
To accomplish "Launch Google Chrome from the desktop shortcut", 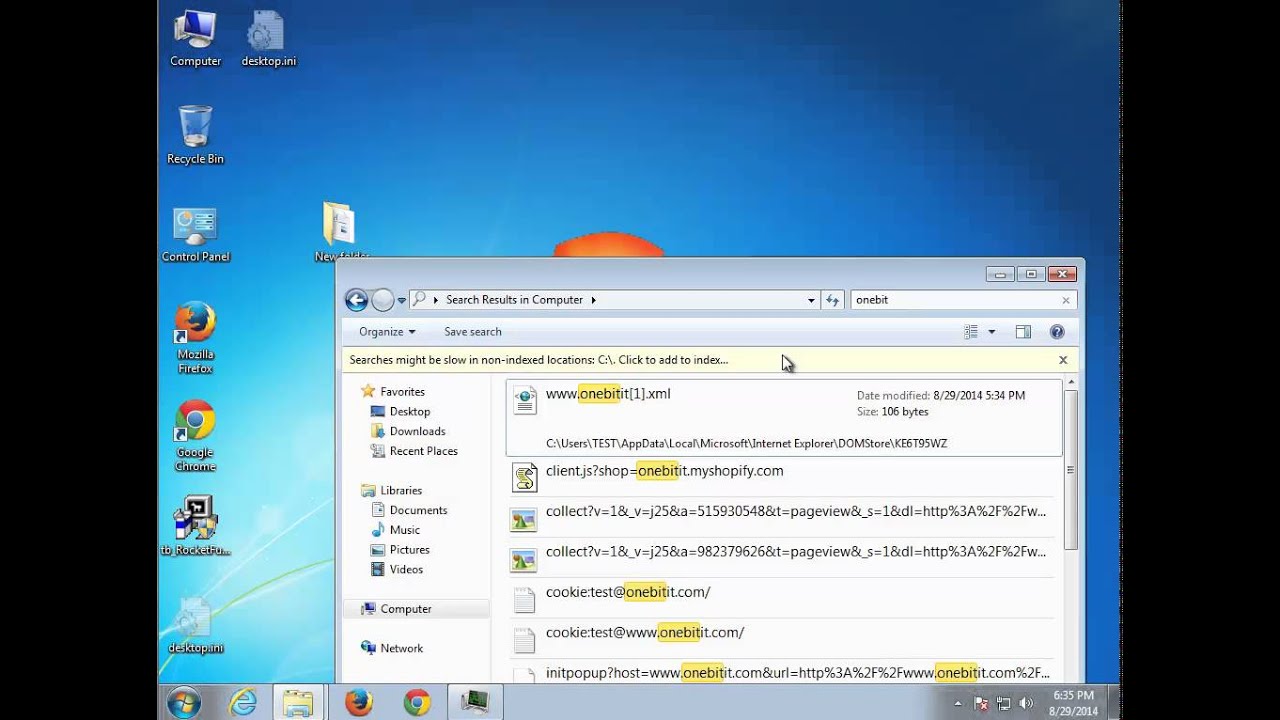I will pyautogui.click(x=195, y=436).
